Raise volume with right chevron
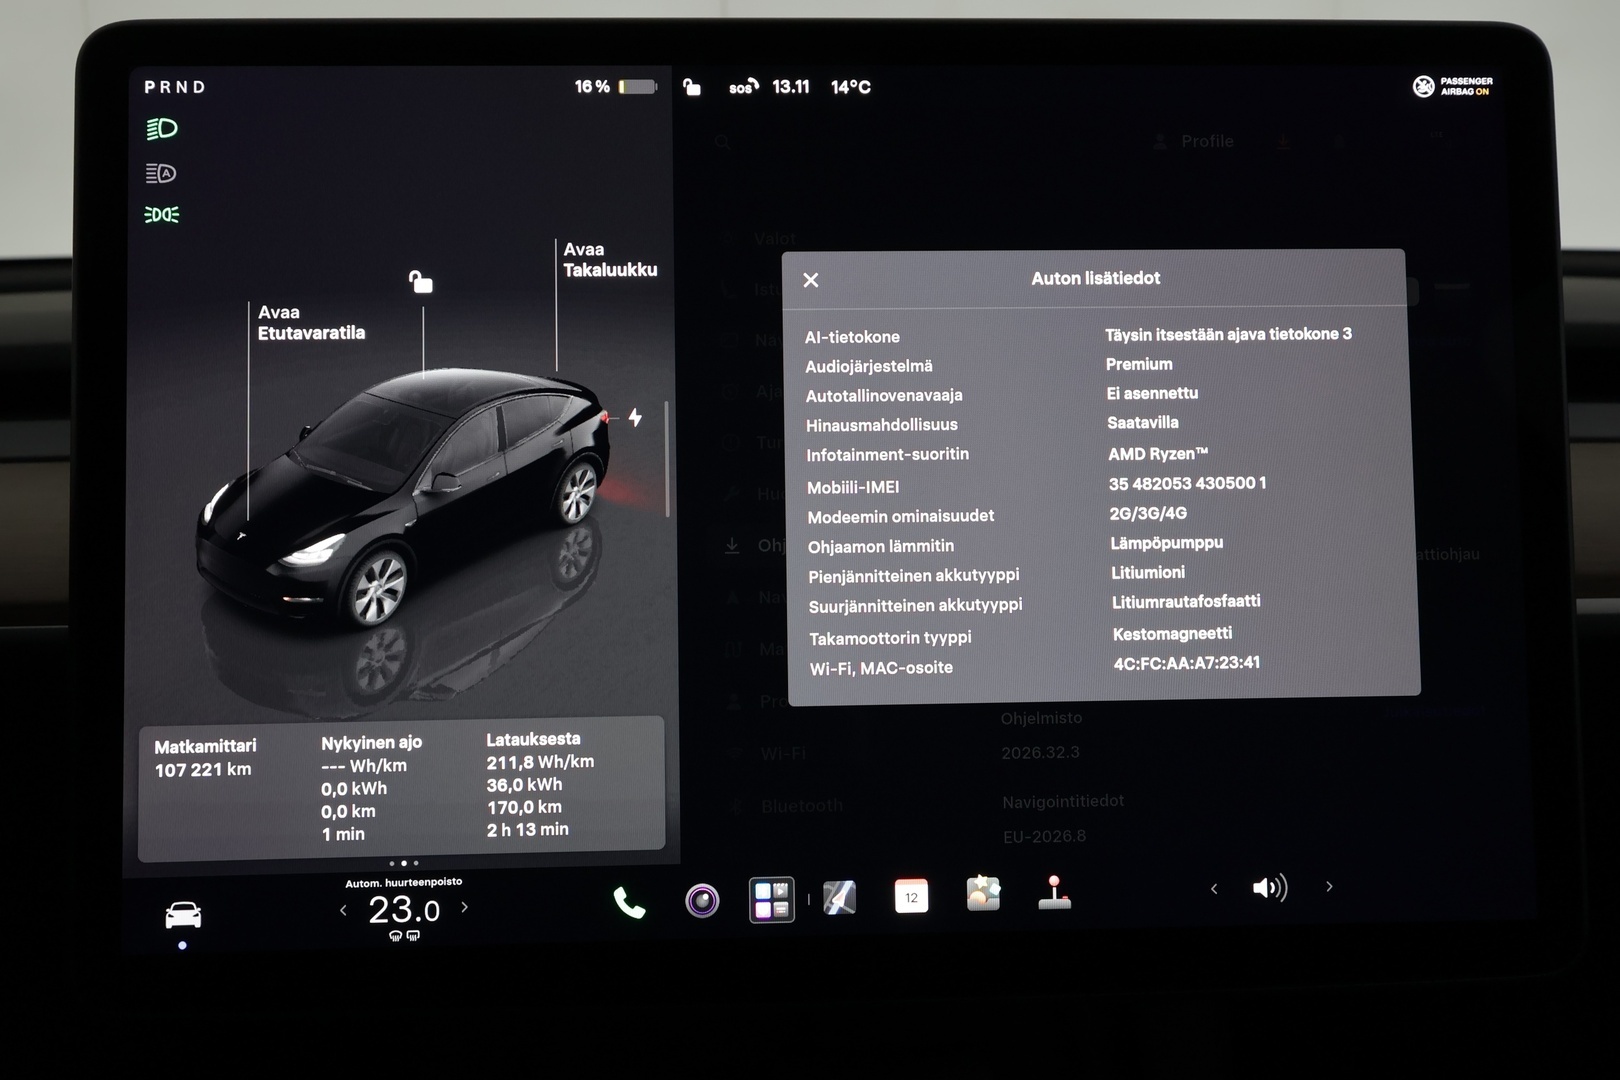The image size is (1620, 1080). coord(1329,887)
